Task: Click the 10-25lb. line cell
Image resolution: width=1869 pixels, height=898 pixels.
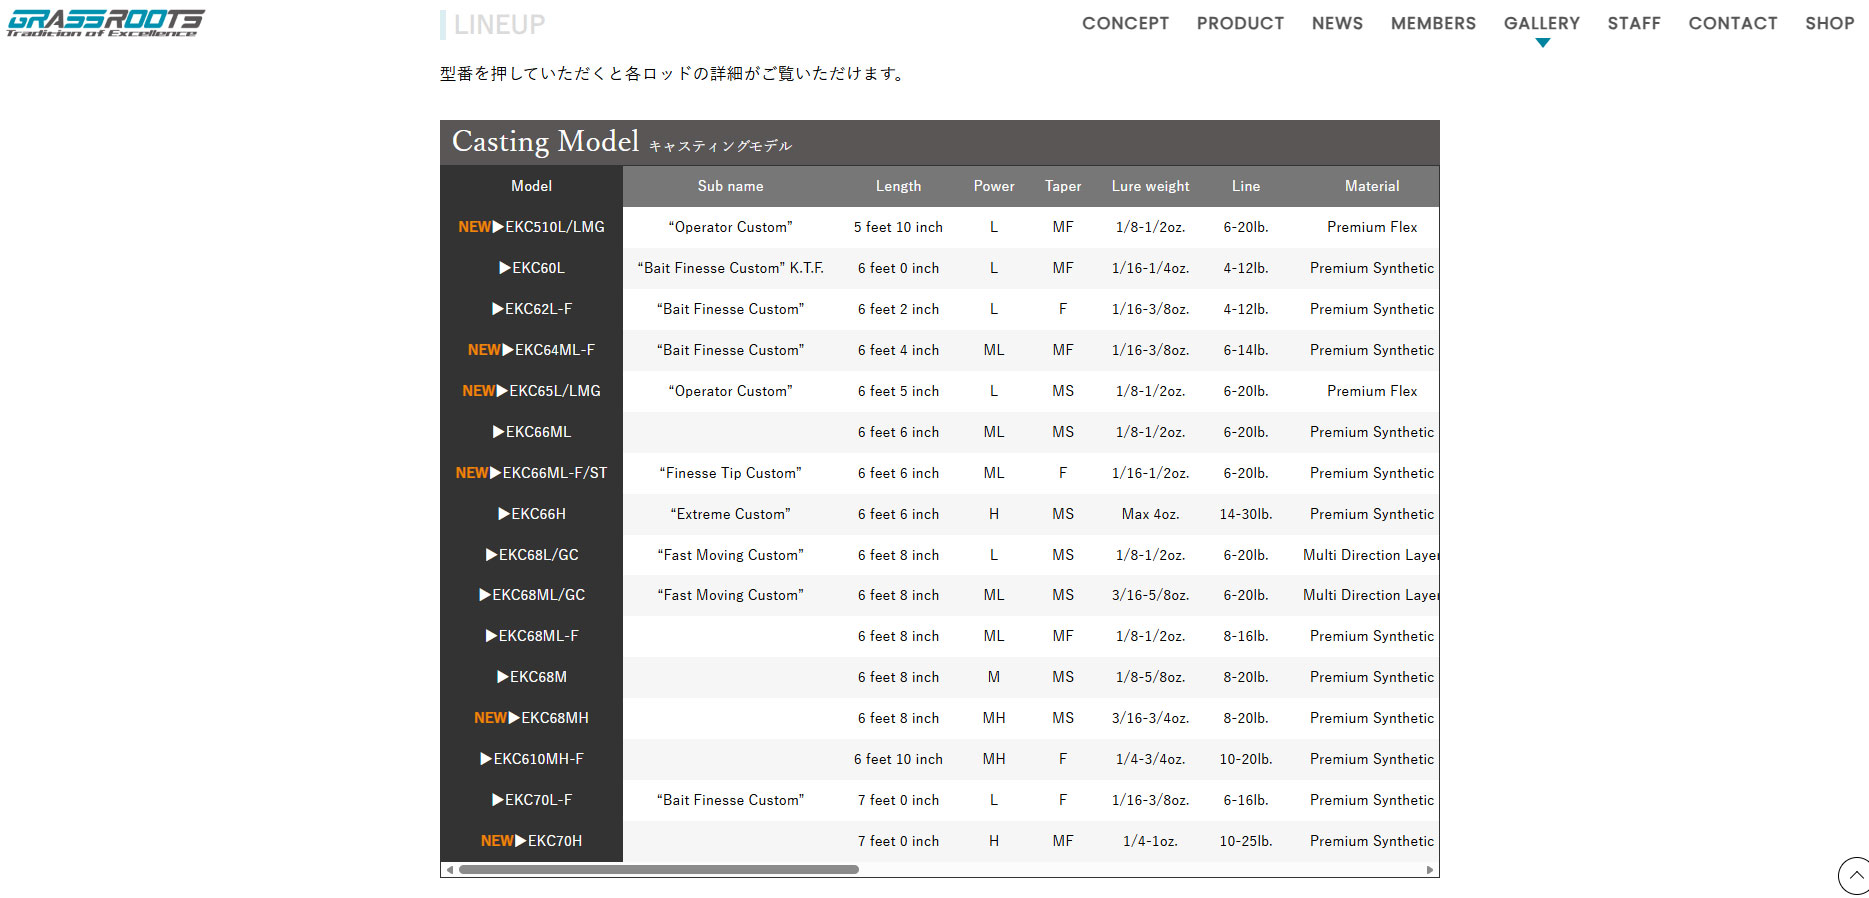Action: click(1246, 841)
